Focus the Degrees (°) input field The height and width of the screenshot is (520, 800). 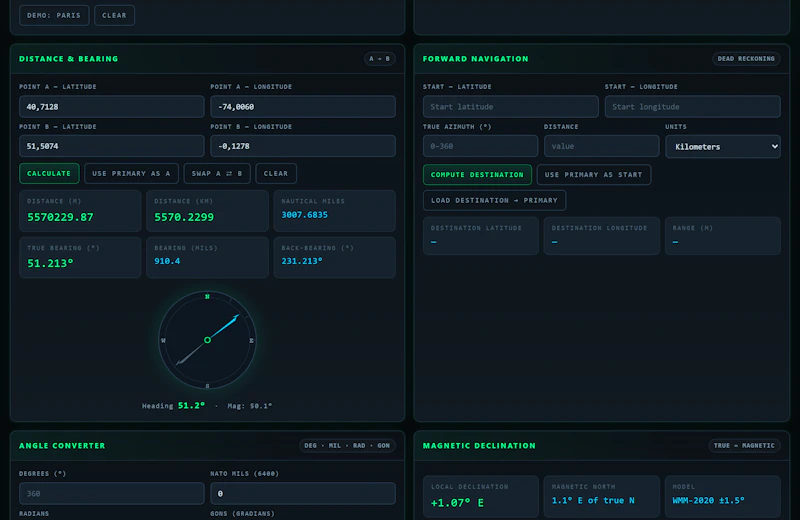[x=112, y=493]
